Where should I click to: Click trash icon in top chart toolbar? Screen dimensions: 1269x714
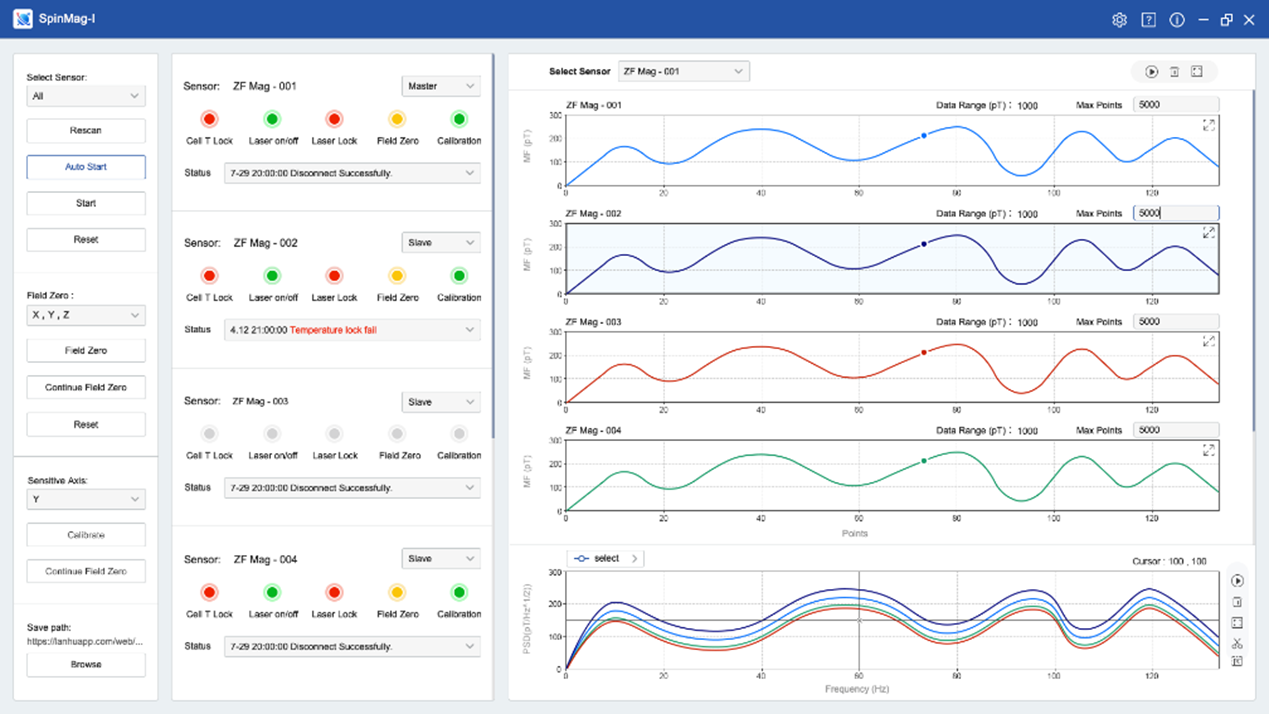point(1174,72)
